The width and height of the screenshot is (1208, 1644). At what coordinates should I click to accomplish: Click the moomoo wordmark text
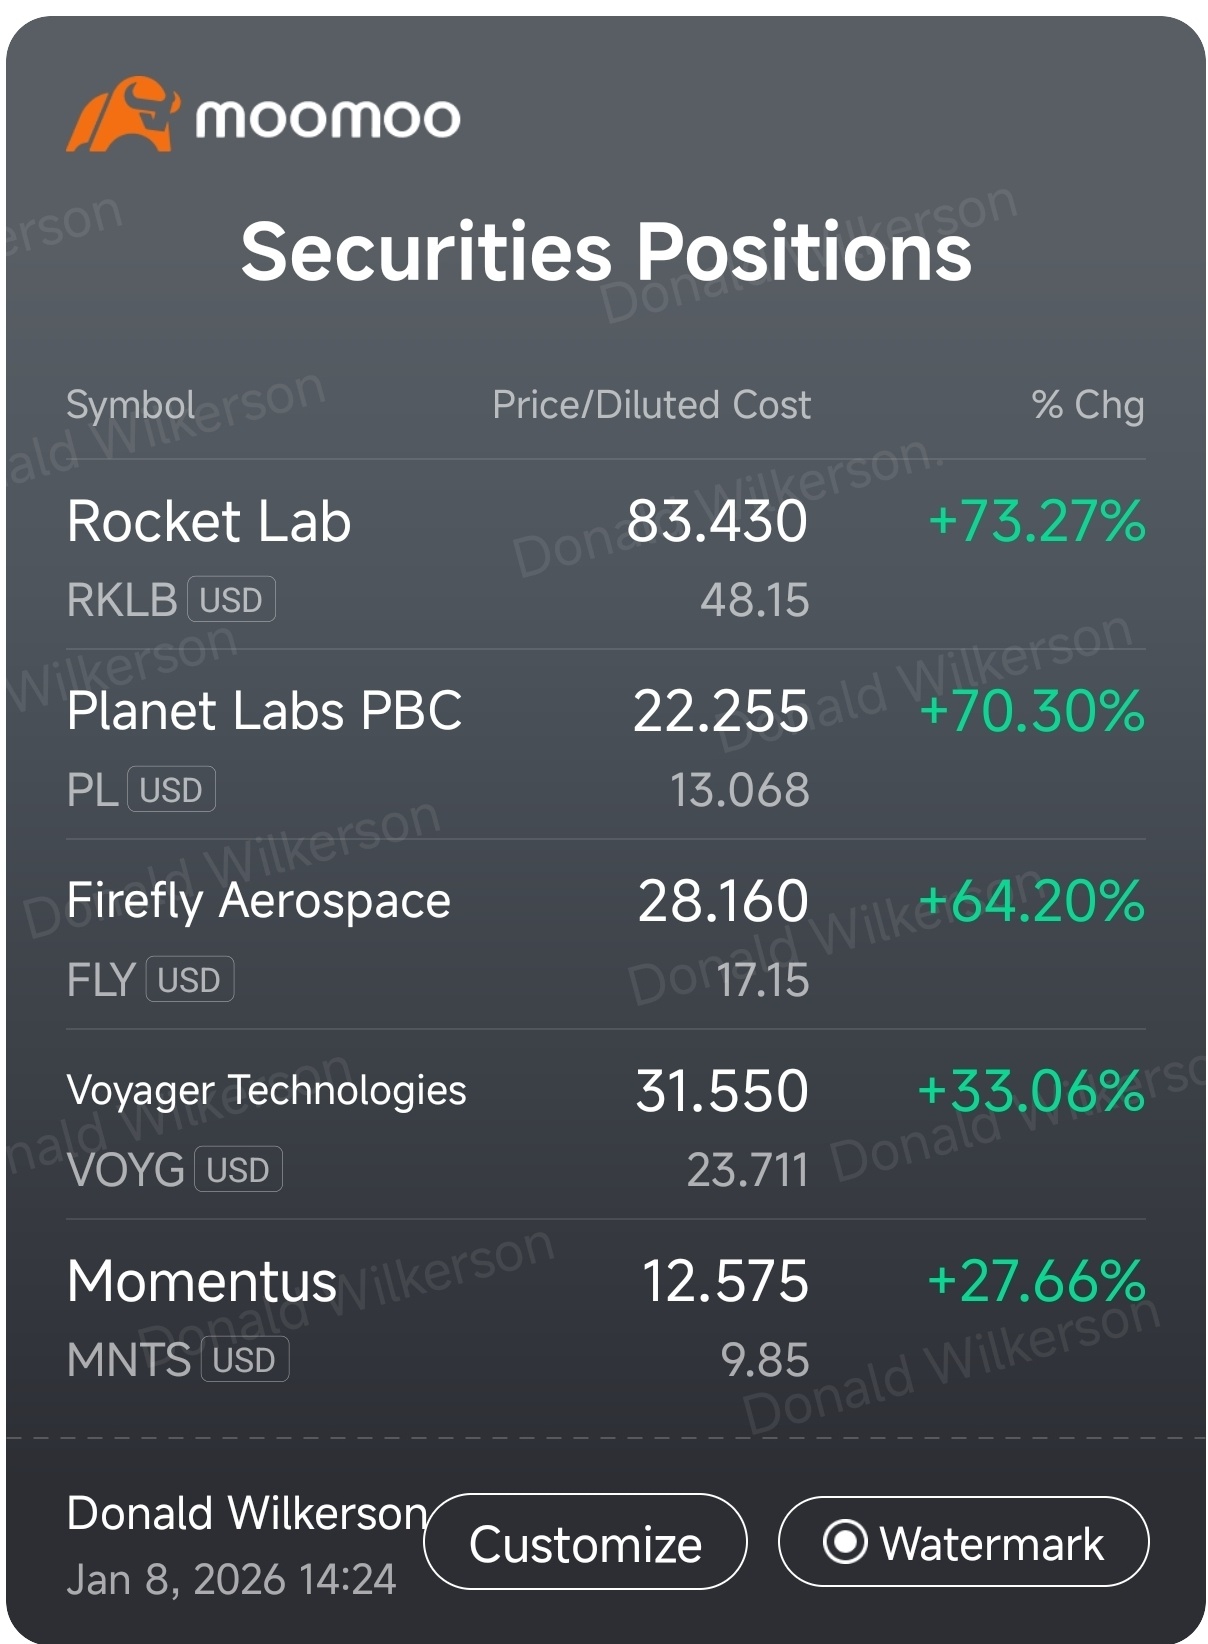328,118
